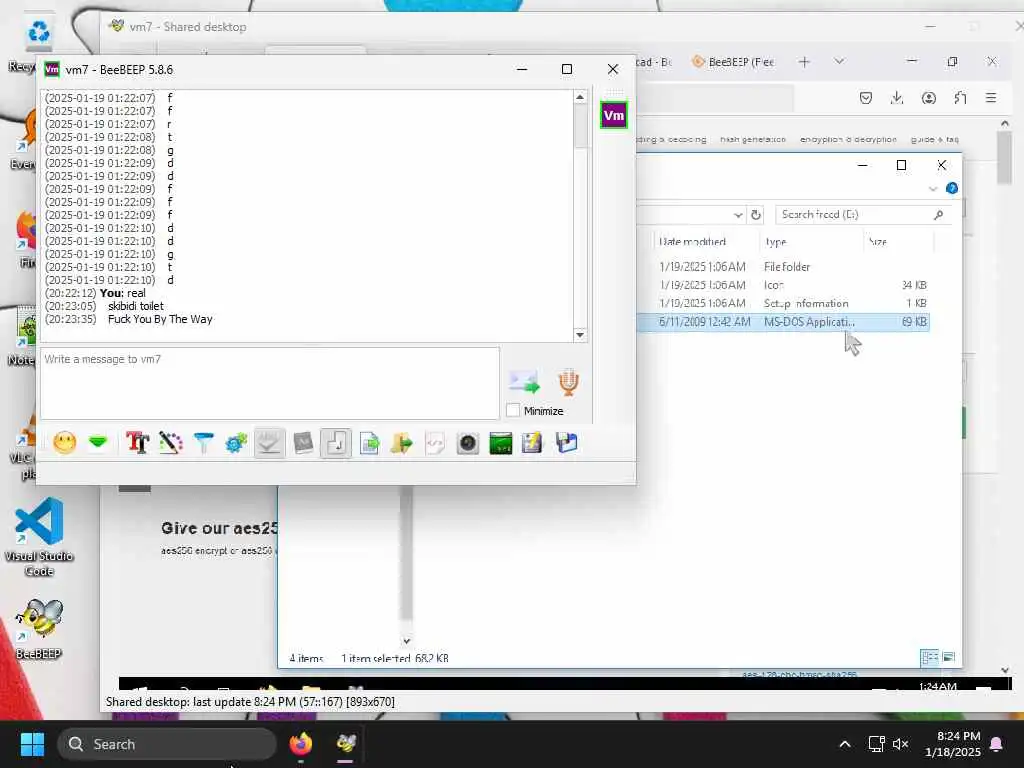Image resolution: width=1024 pixels, height=768 pixels.
Task: Click the blue funnel filter icon
Action: [x=204, y=443]
